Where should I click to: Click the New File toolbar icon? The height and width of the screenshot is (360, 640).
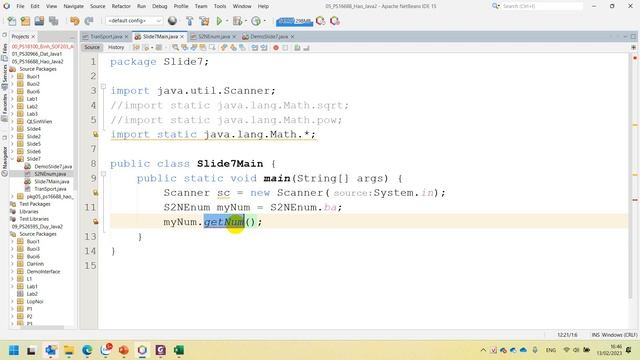click(12, 21)
